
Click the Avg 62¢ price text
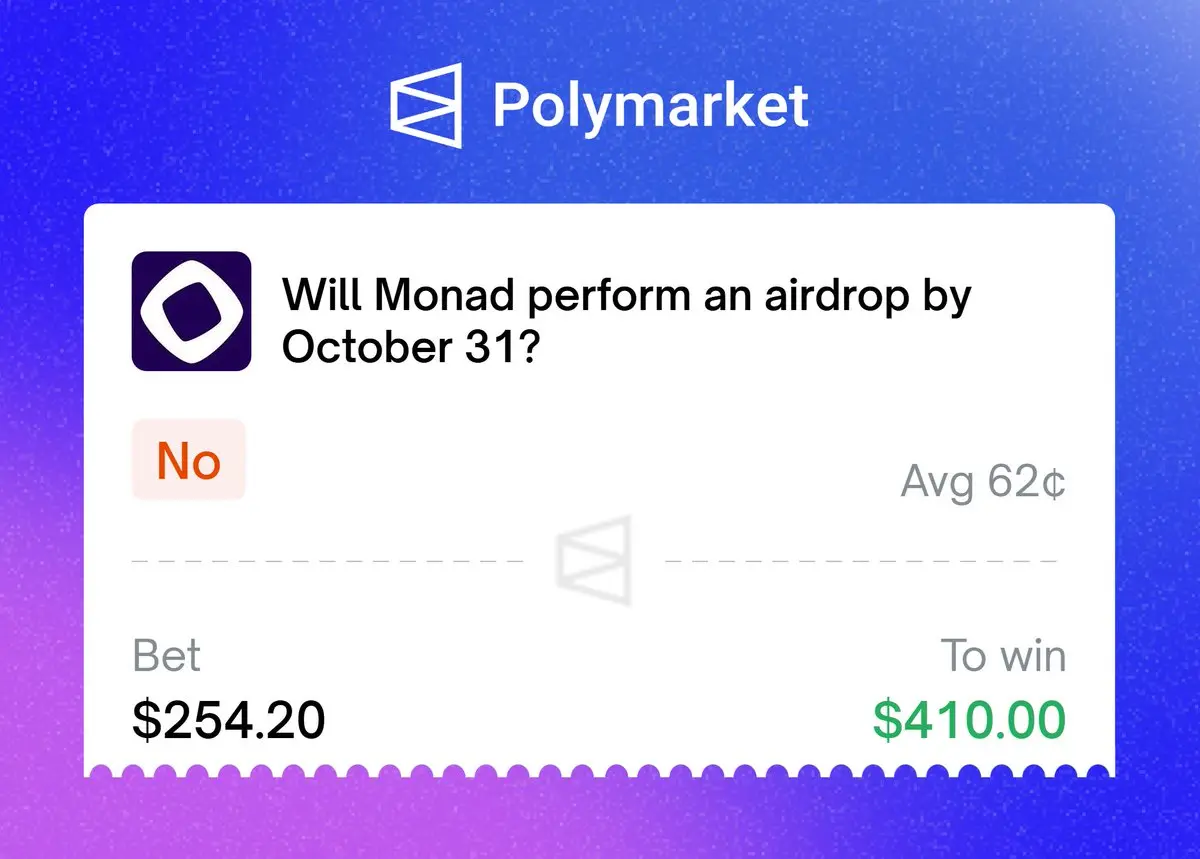click(983, 483)
